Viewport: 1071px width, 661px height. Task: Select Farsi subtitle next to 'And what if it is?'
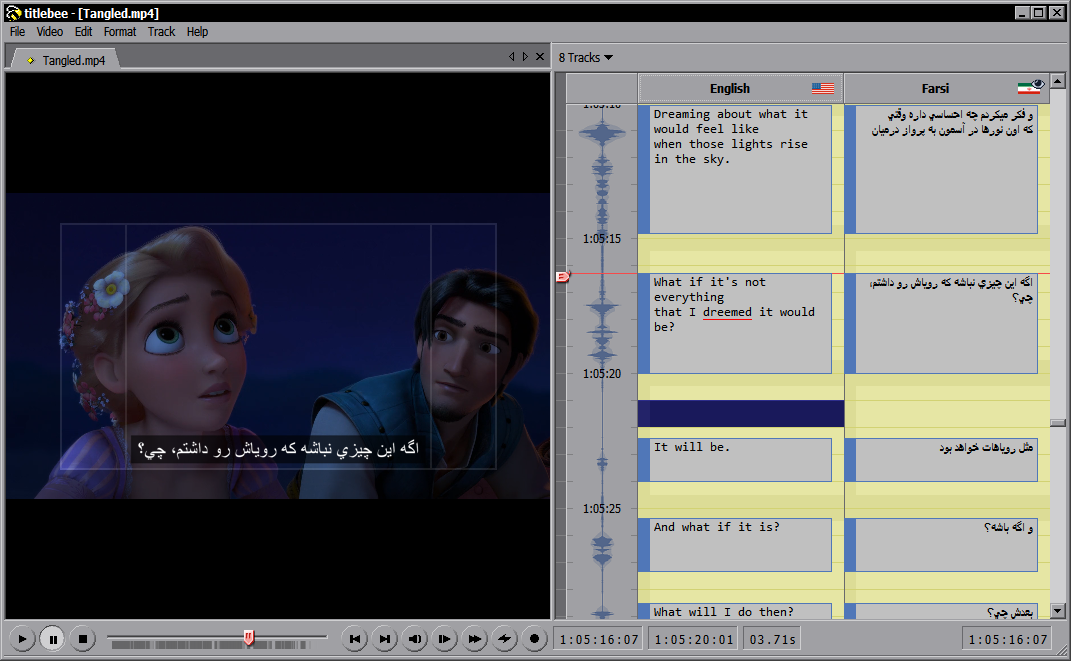(941, 545)
